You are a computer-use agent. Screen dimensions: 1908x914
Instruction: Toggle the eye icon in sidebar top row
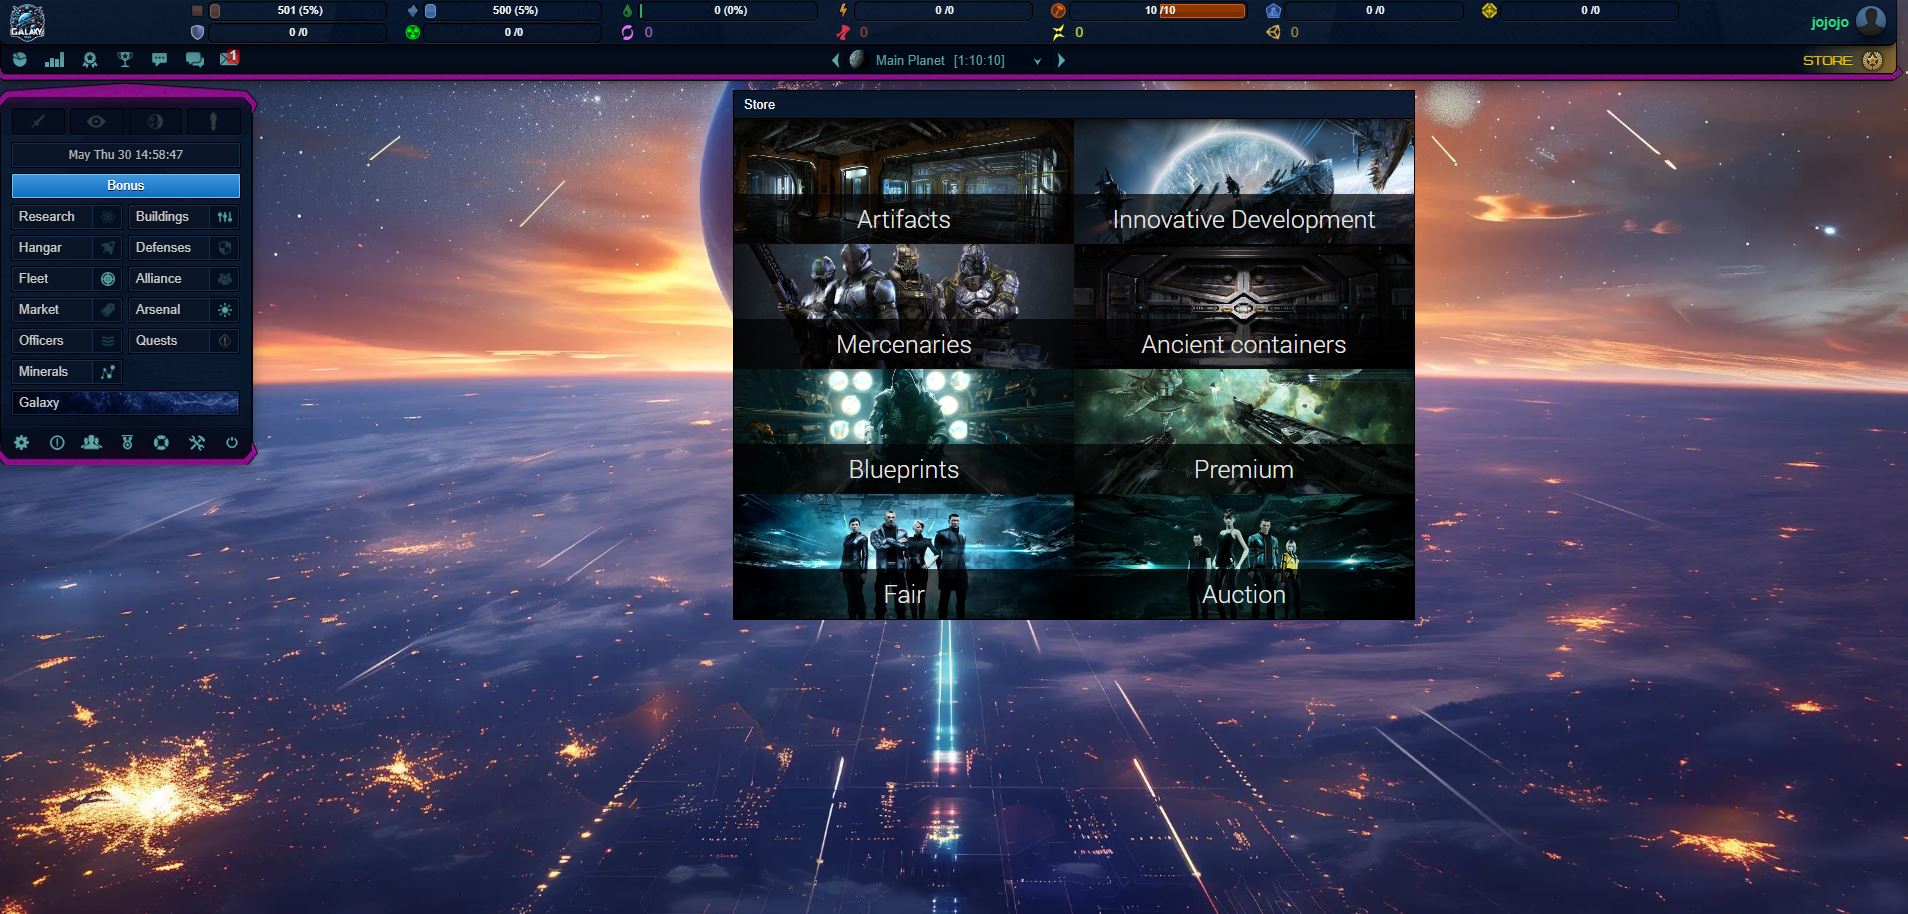click(x=96, y=122)
